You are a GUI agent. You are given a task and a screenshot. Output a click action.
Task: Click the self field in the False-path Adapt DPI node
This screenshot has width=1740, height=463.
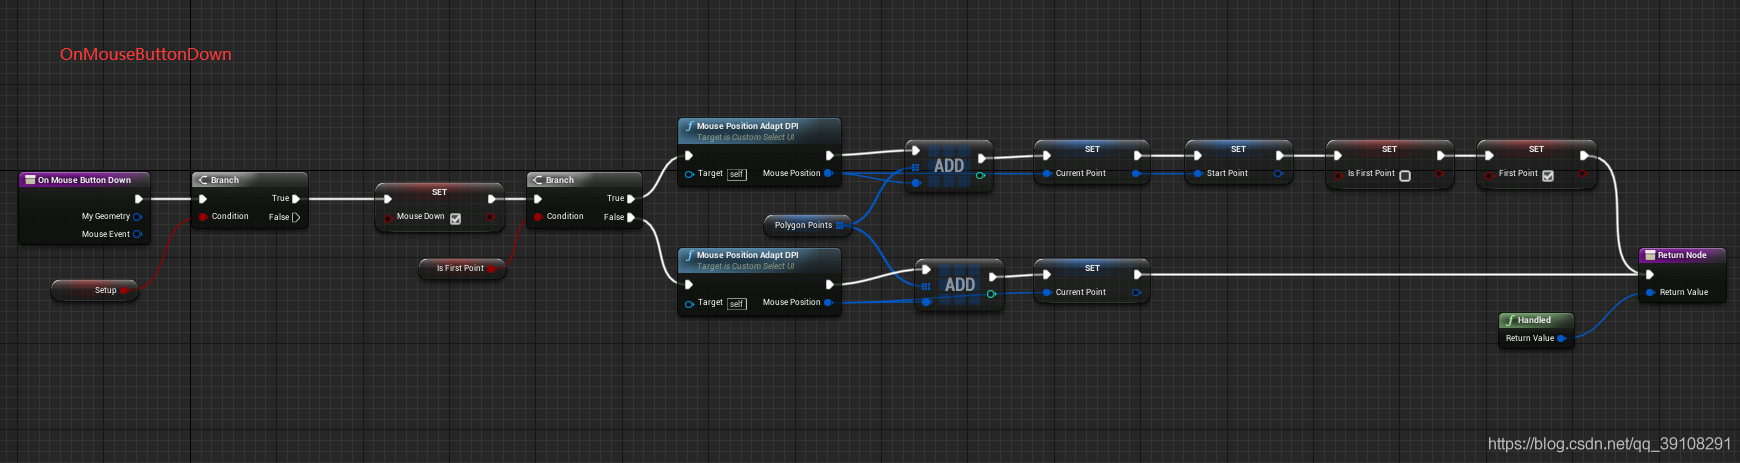[737, 304]
